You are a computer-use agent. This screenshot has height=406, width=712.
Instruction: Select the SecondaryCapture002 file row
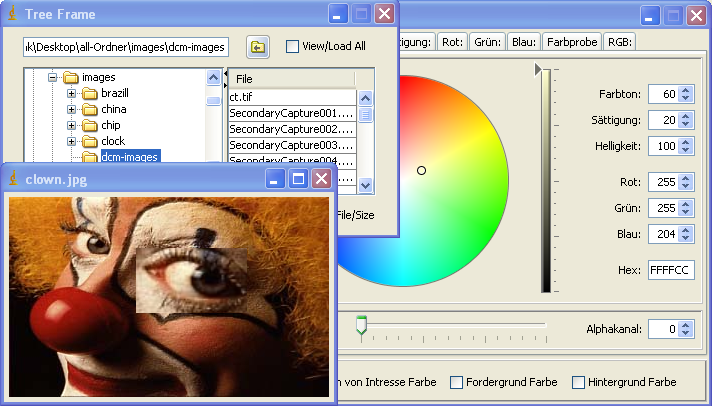click(x=292, y=129)
